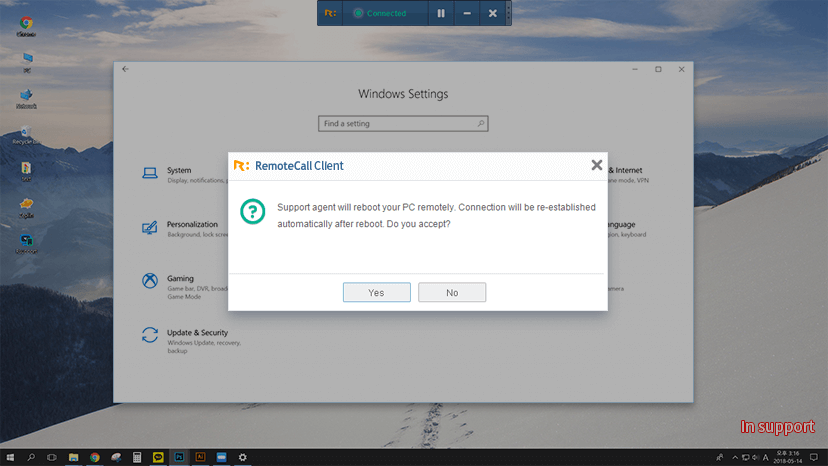828x466 pixels.
Task: Select the Network desktop icon
Action: pos(26,98)
